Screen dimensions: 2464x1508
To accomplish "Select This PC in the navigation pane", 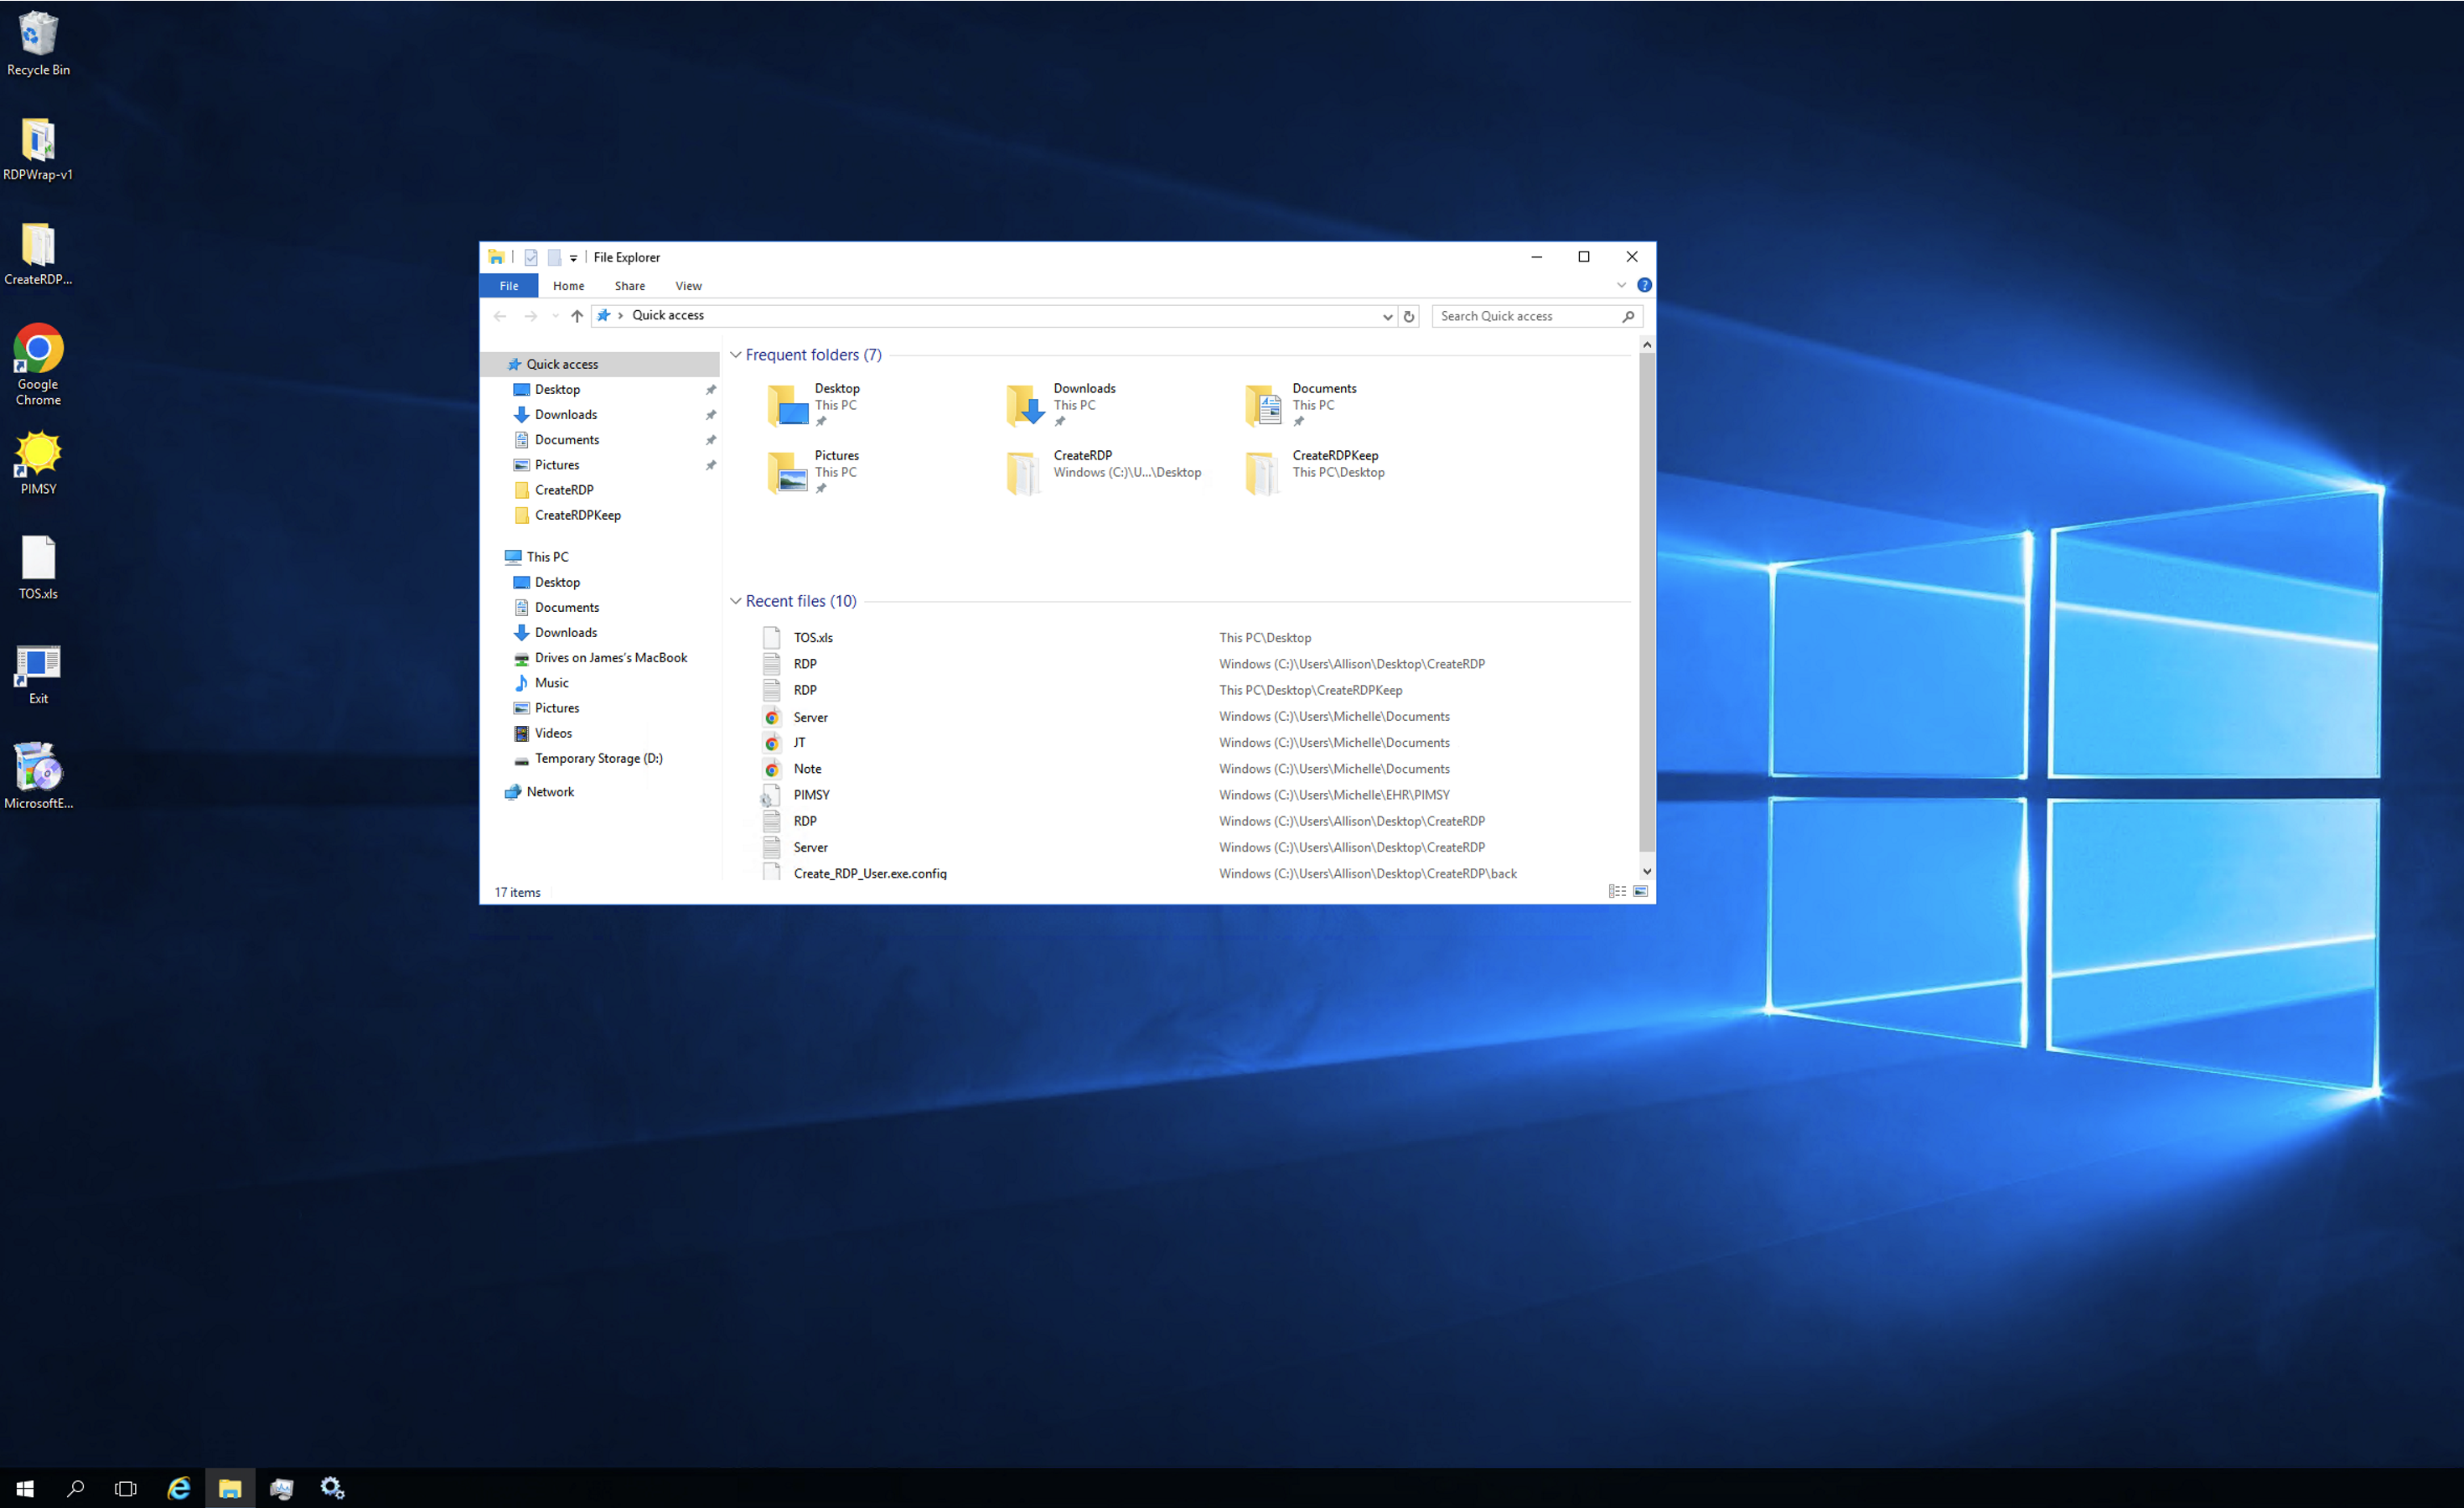I will (x=547, y=557).
